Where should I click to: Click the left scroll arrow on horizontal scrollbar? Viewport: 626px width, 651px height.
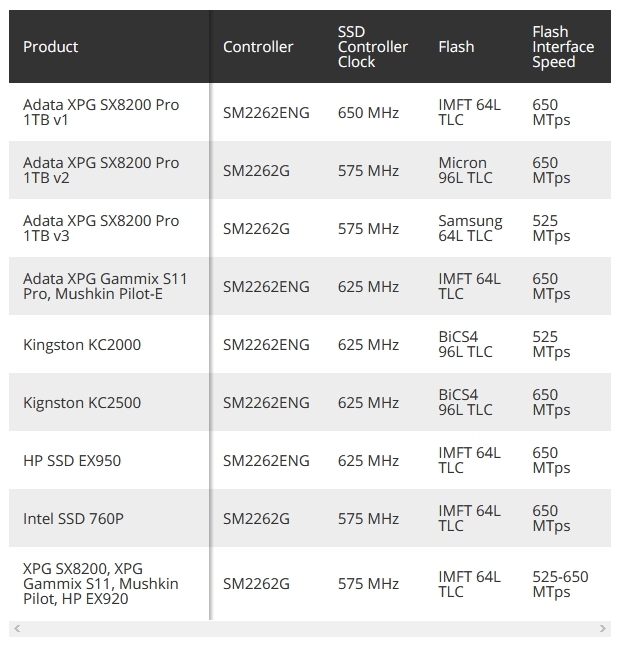click(x=17, y=629)
